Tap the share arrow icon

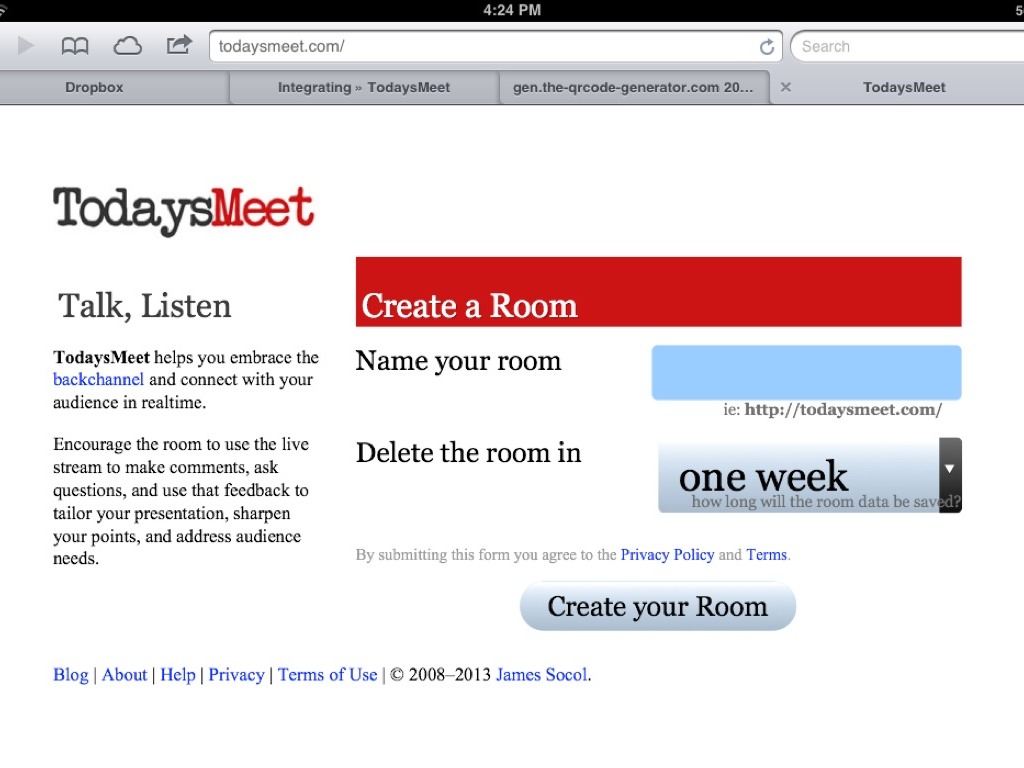179,45
